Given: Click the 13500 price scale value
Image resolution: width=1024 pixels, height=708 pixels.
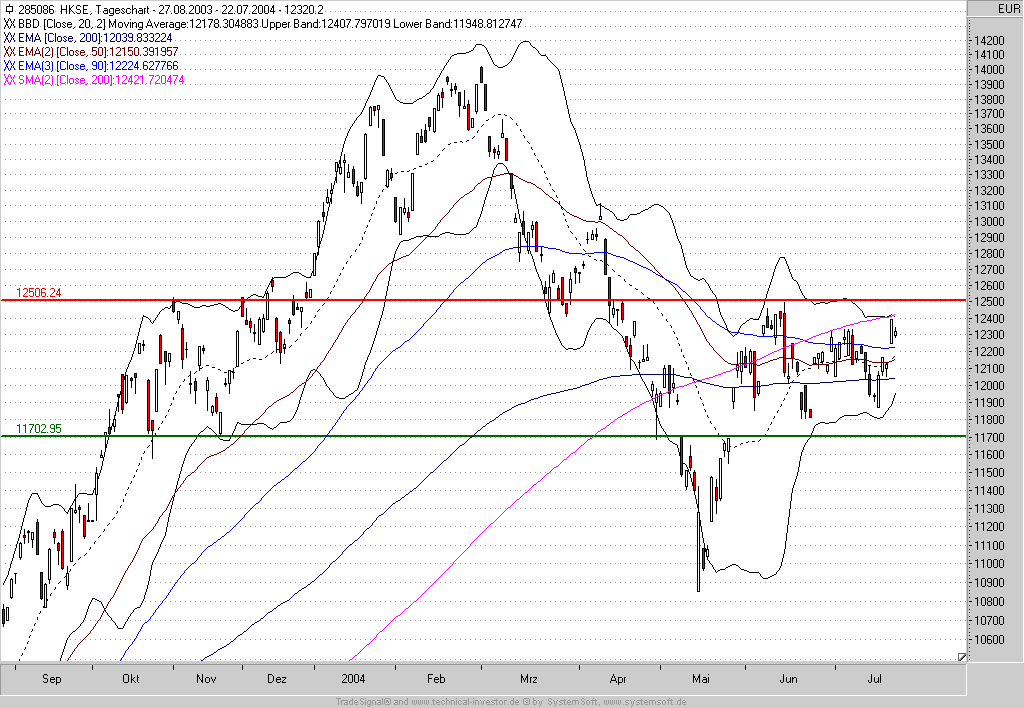Looking at the screenshot, I should point(989,144).
